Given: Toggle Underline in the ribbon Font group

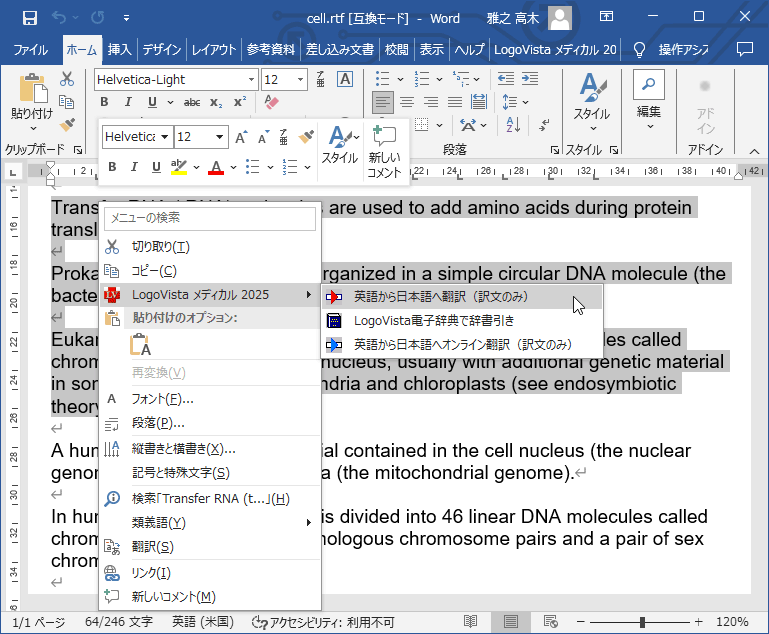Looking at the screenshot, I should (152, 102).
